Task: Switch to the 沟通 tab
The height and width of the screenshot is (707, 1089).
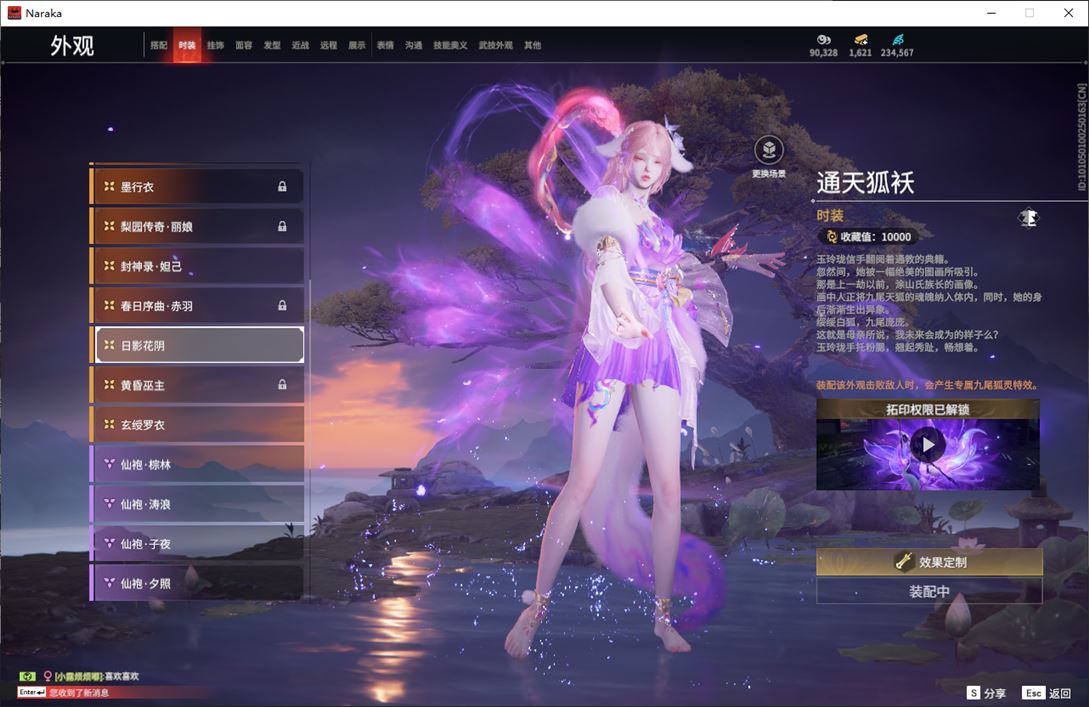Action: tap(414, 45)
